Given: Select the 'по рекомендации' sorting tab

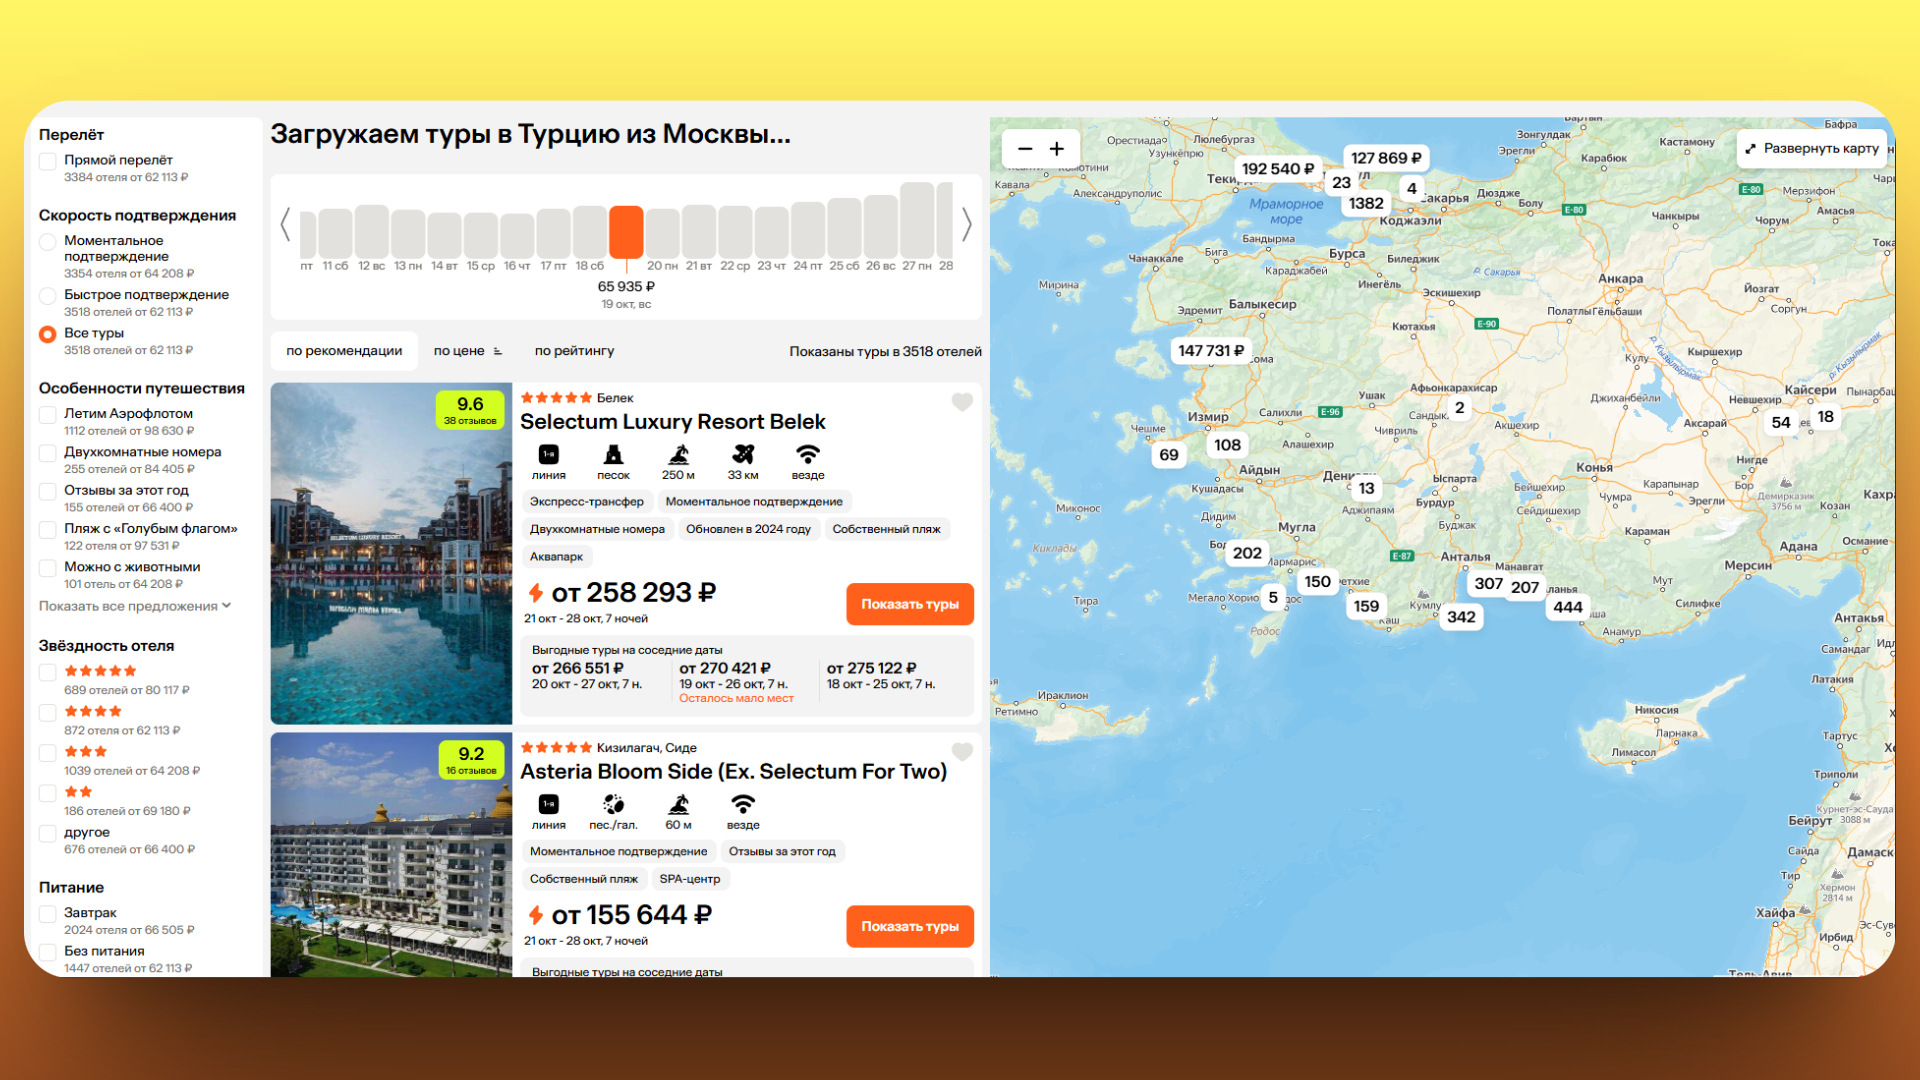Looking at the screenshot, I should pos(344,351).
